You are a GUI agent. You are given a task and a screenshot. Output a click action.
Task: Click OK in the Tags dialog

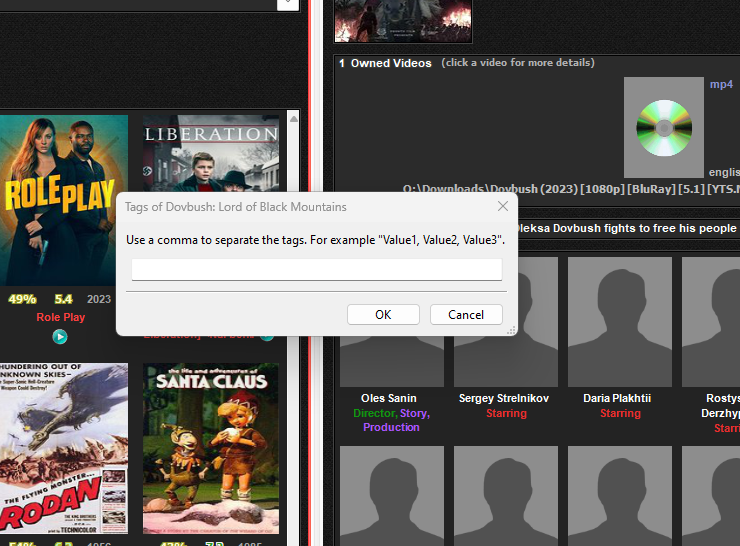(x=383, y=315)
